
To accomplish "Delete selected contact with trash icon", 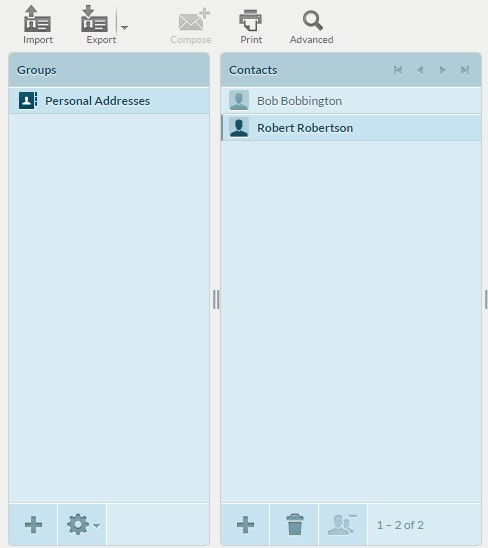I will tap(294, 525).
